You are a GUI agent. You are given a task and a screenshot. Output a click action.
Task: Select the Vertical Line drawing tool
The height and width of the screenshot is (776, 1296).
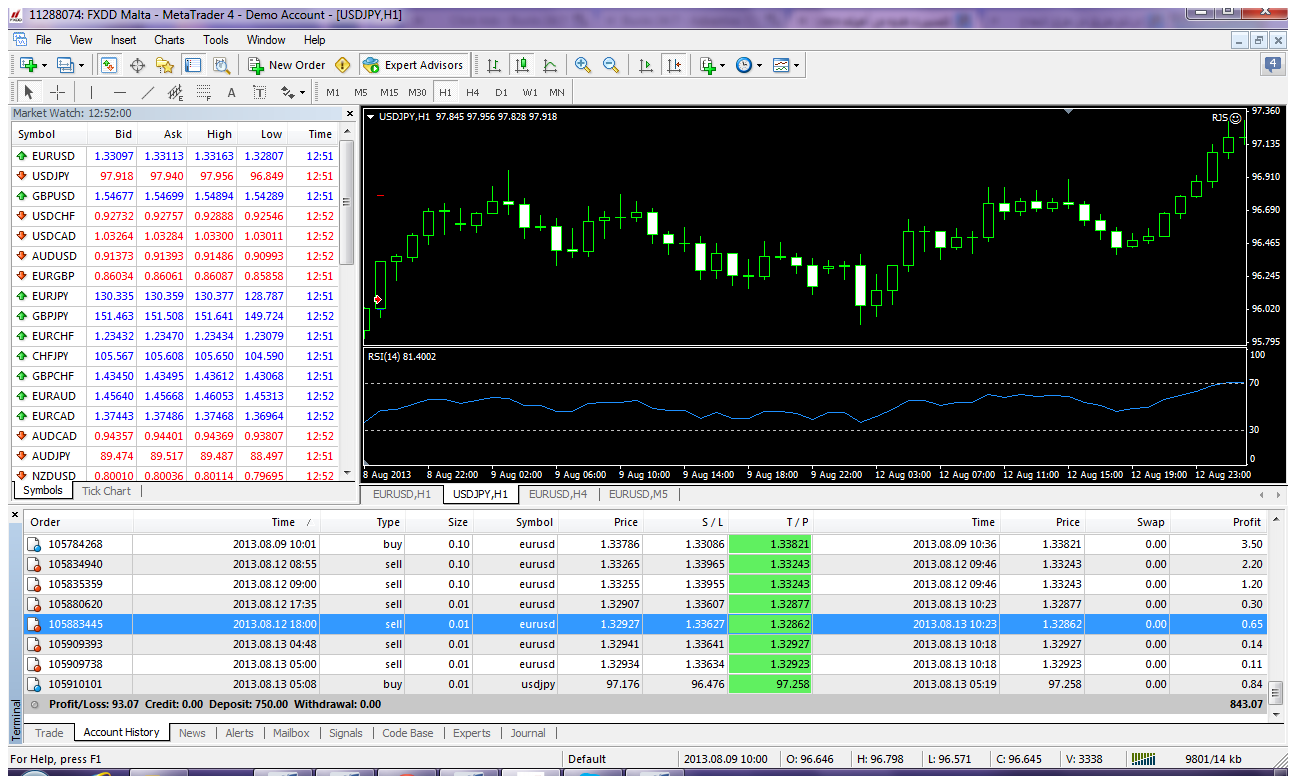(x=91, y=92)
